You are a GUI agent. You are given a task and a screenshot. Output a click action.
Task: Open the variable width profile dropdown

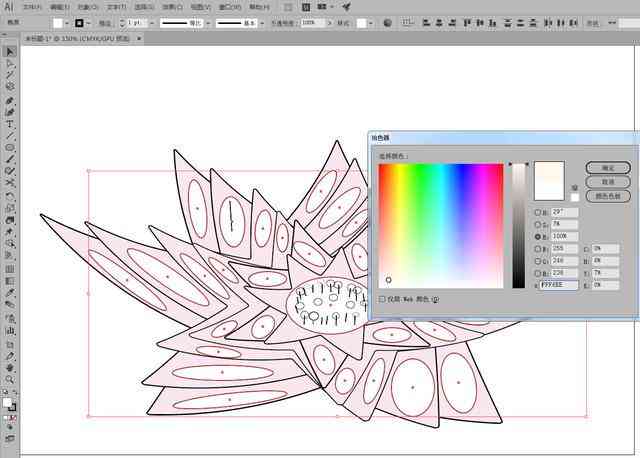click(x=209, y=23)
